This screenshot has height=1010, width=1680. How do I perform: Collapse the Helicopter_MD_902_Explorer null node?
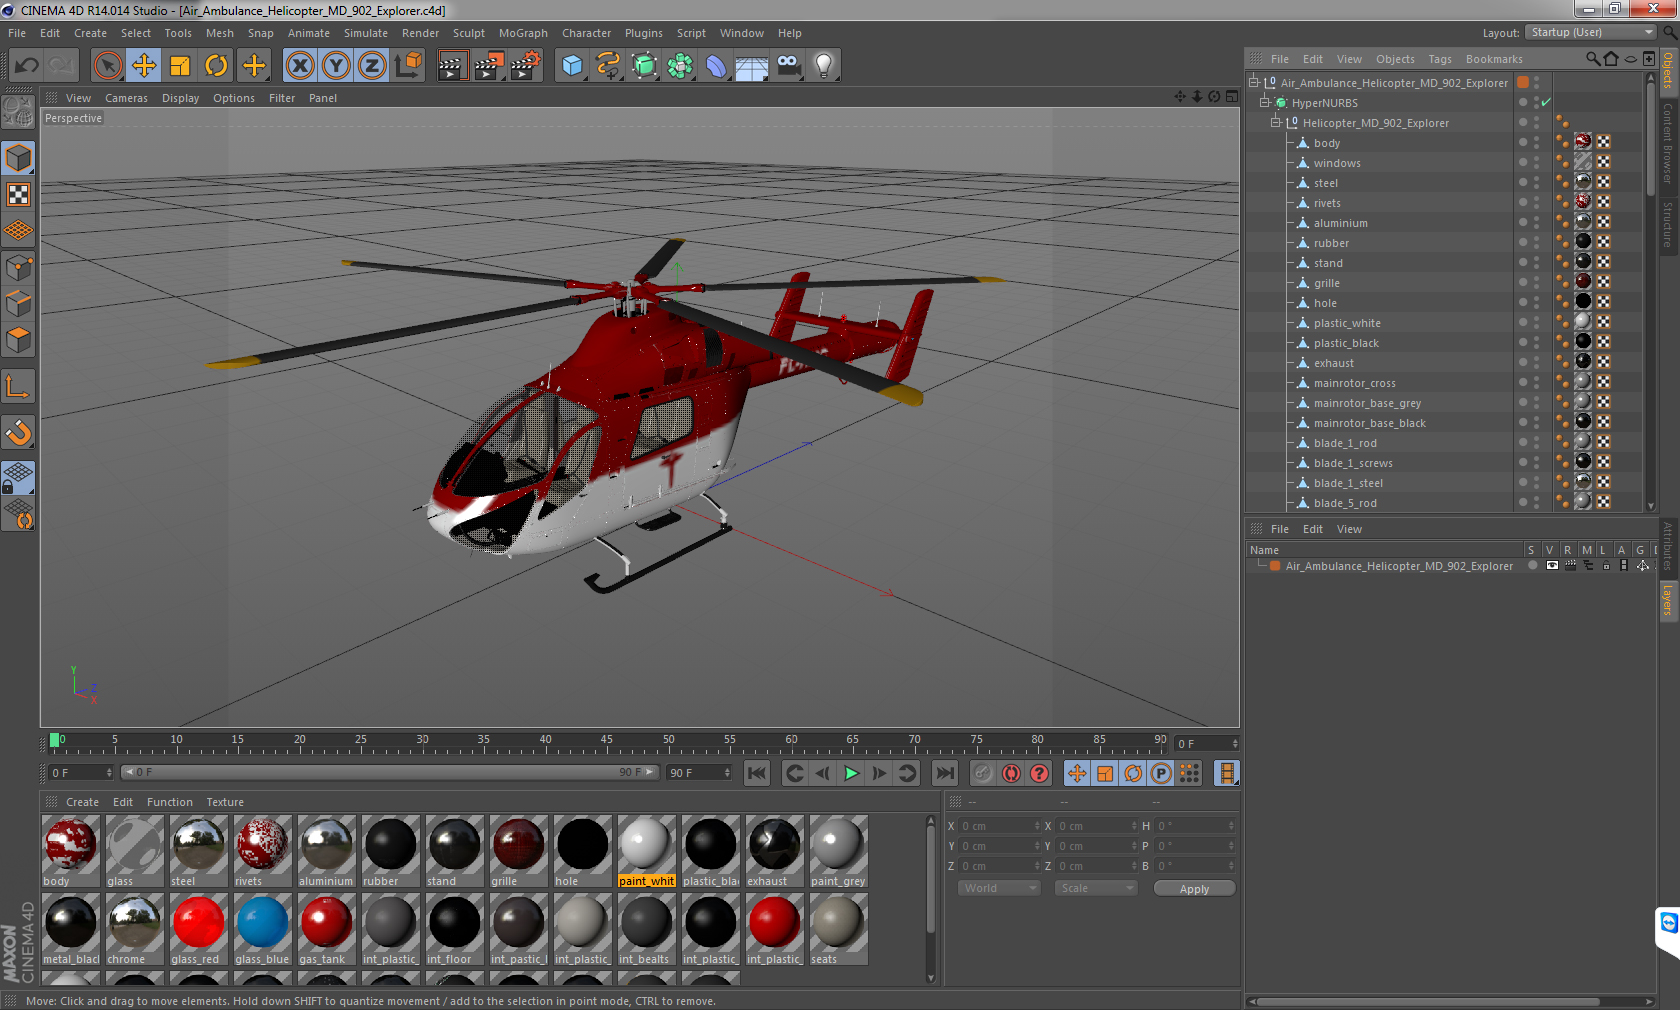[x=1276, y=123]
